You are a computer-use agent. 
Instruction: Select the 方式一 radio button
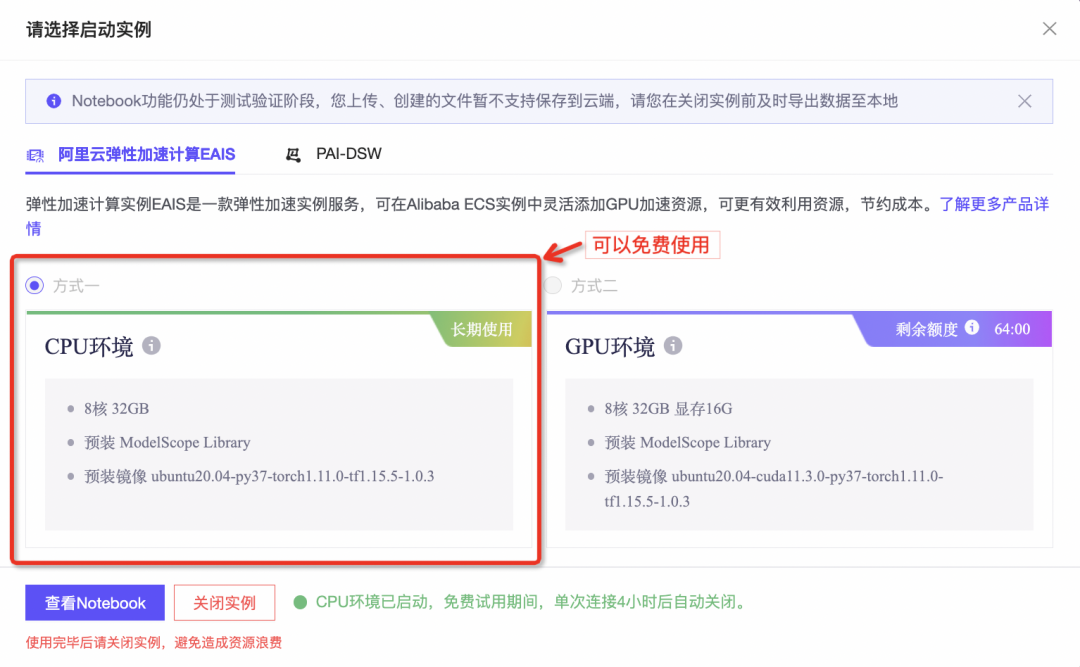coord(34,285)
